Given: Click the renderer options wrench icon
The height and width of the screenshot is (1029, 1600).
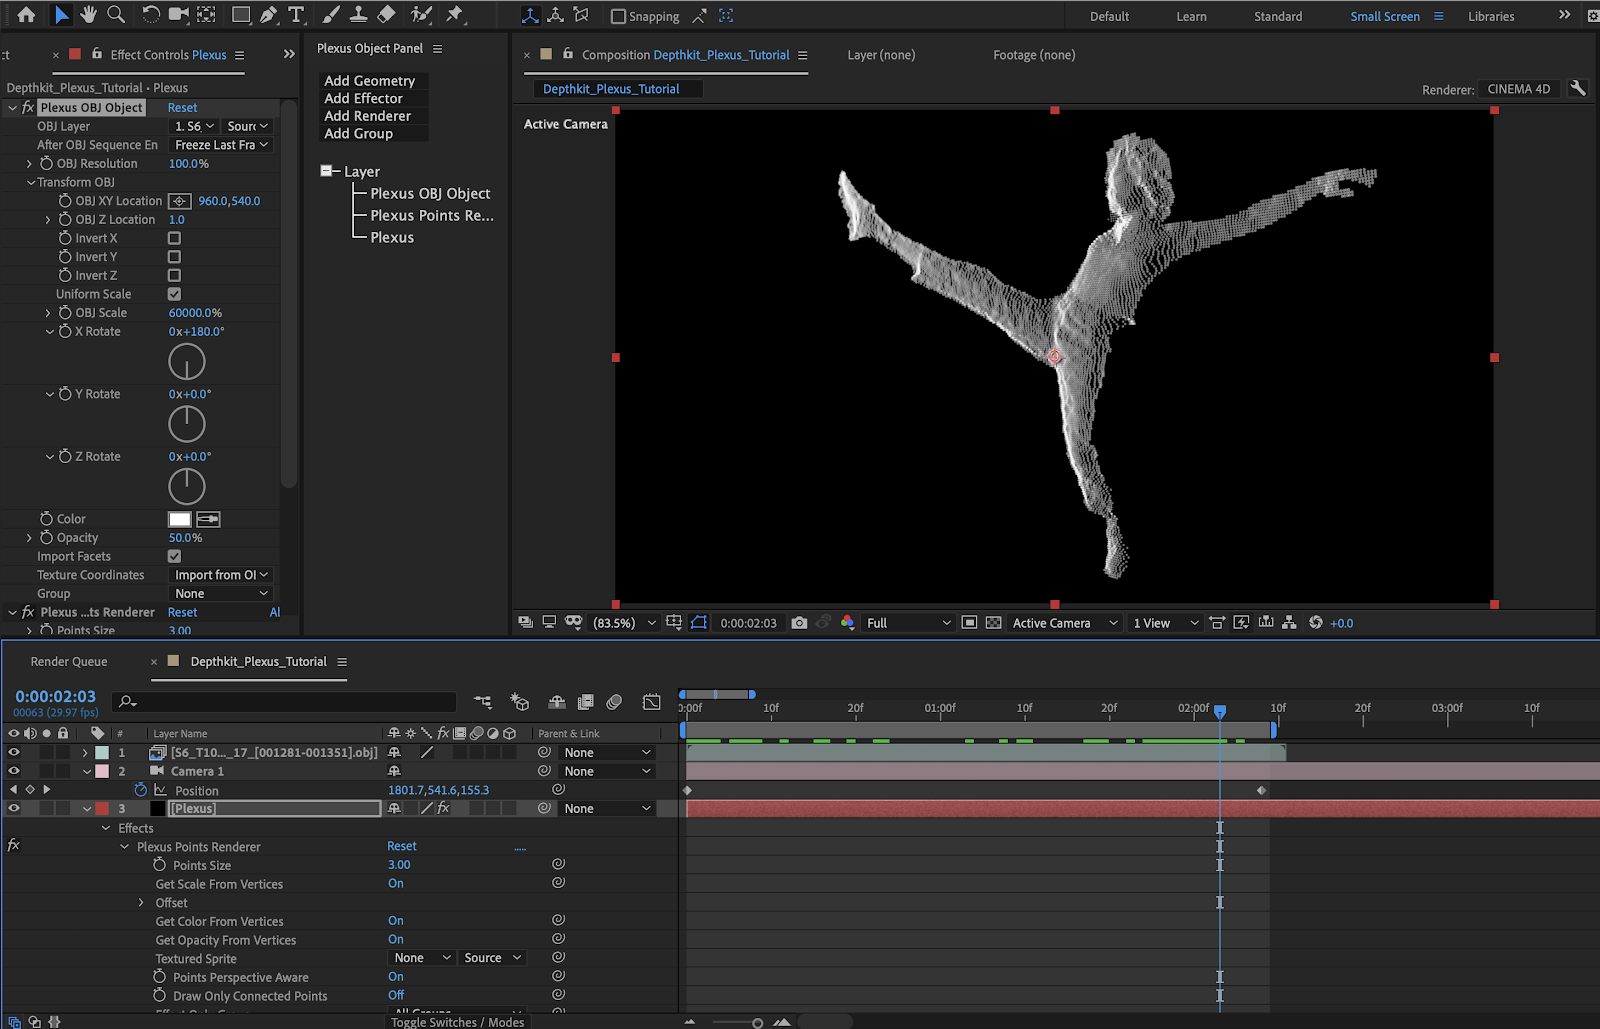Looking at the screenshot, I should coord(1578,88).
